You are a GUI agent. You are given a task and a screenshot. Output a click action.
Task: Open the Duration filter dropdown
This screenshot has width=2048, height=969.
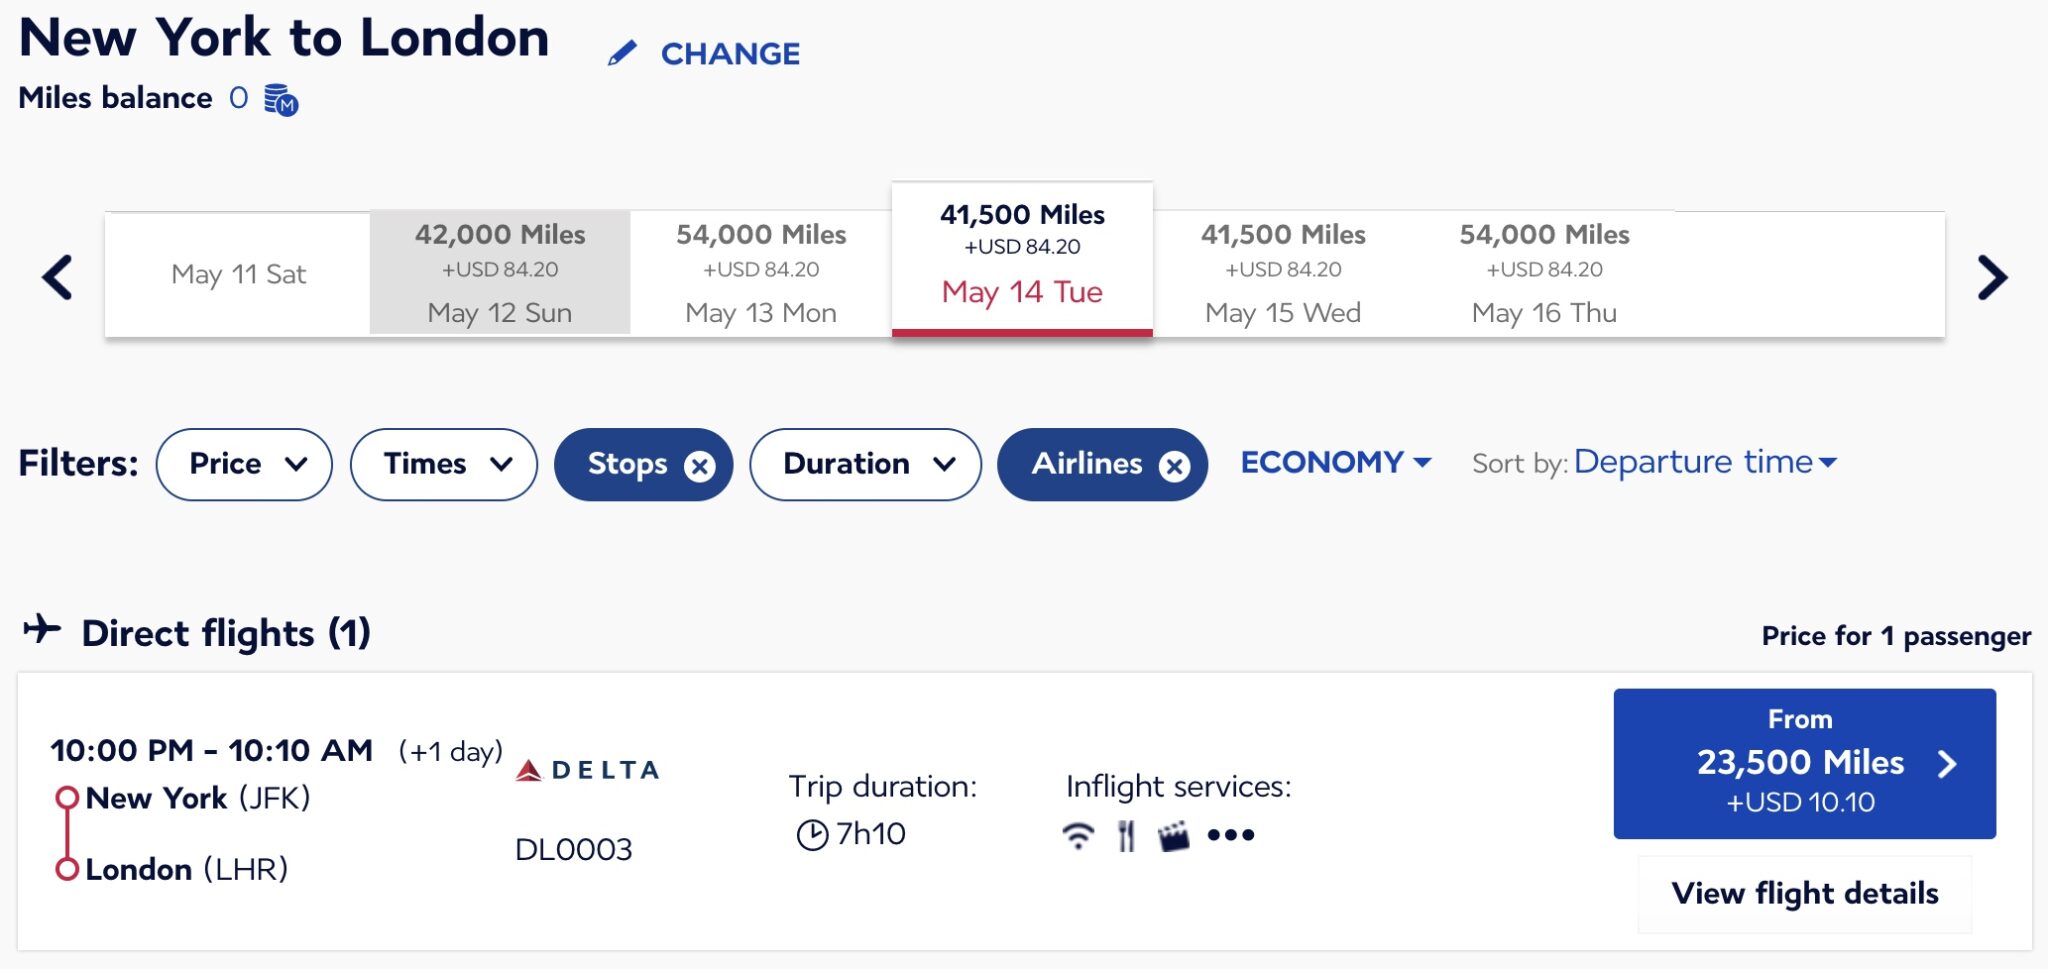pyautogui.click(x=865, y=464)
